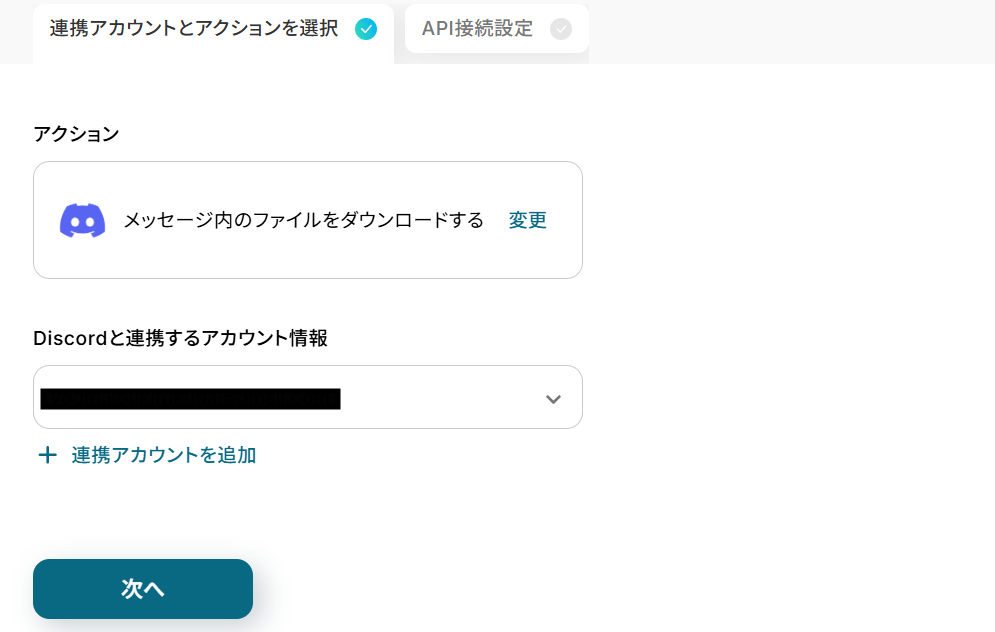This screenshot has width=995, height=632.
Task: Click the redacted account name in the dropdown
Action: click(190, 399)
